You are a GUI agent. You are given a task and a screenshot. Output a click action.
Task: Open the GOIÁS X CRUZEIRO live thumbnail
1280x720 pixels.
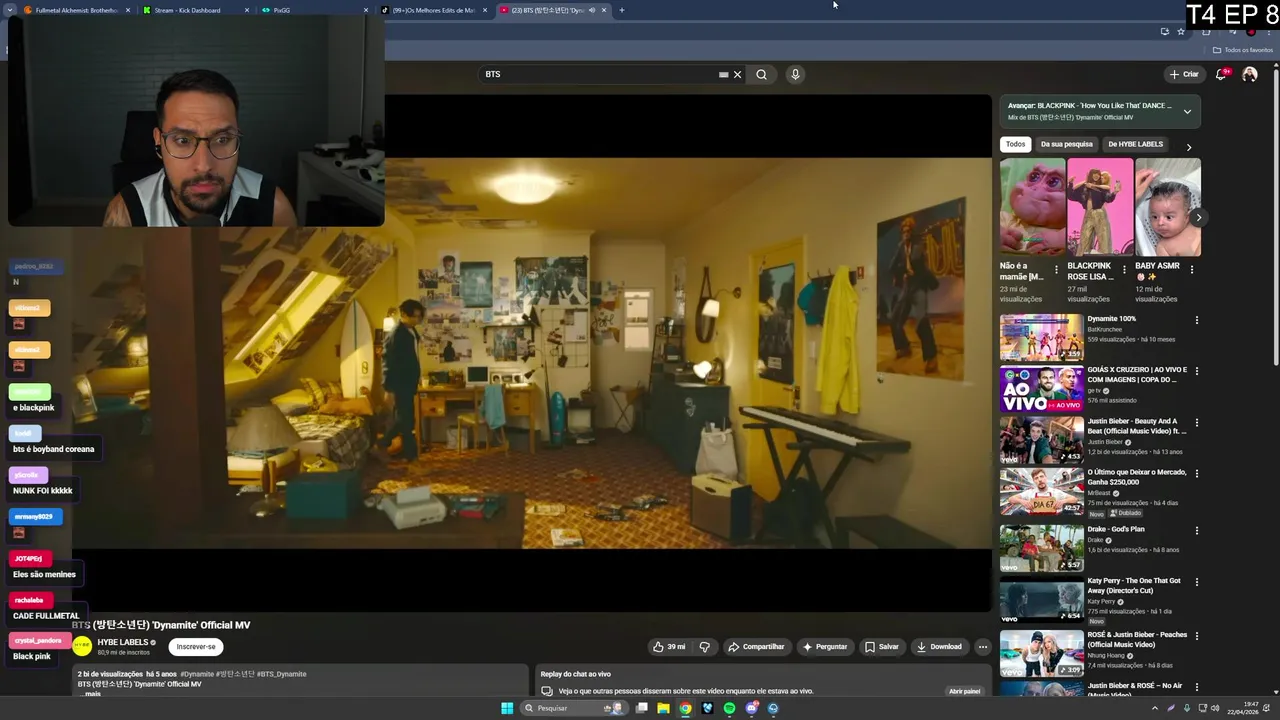pos(1041,388)
